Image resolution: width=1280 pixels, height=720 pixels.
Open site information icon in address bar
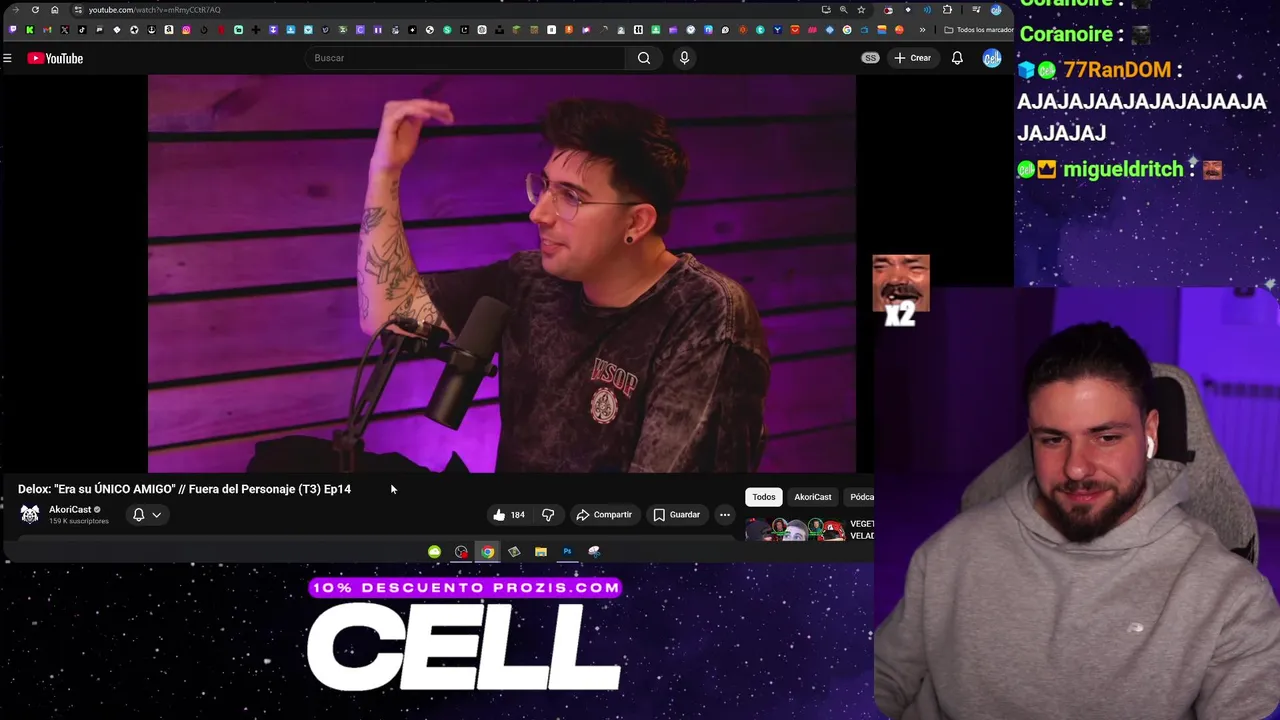78,10
